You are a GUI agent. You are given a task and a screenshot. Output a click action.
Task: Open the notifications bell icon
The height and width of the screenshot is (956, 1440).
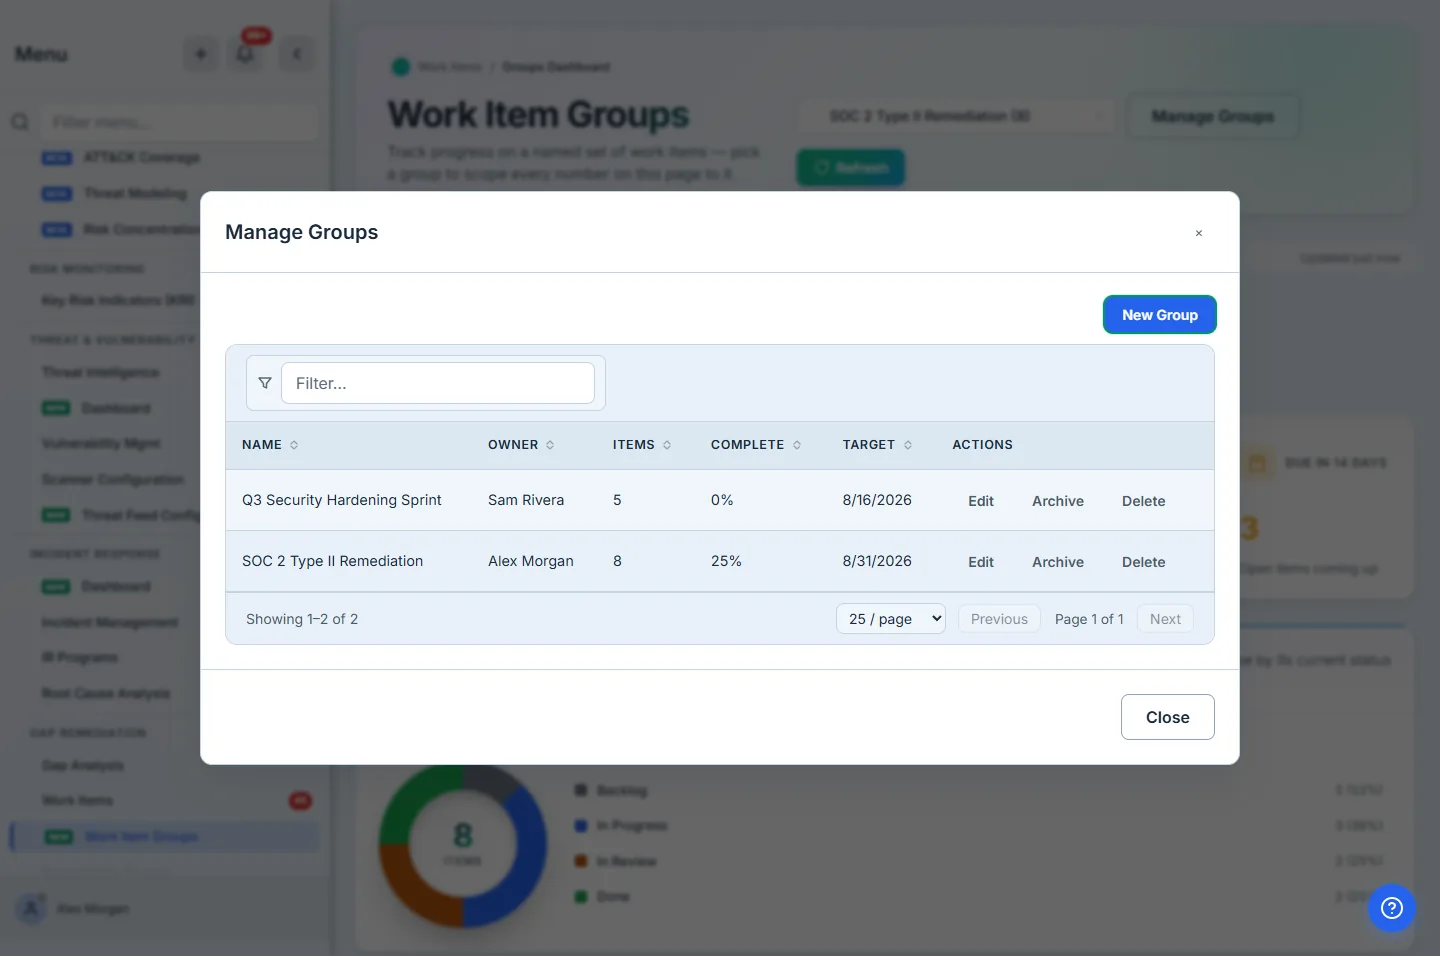tap(245, 54)
